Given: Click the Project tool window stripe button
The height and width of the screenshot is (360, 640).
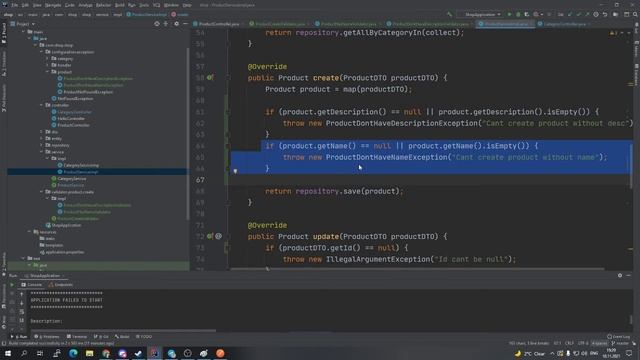Looking at the screenshot, I should pos(4,33).
